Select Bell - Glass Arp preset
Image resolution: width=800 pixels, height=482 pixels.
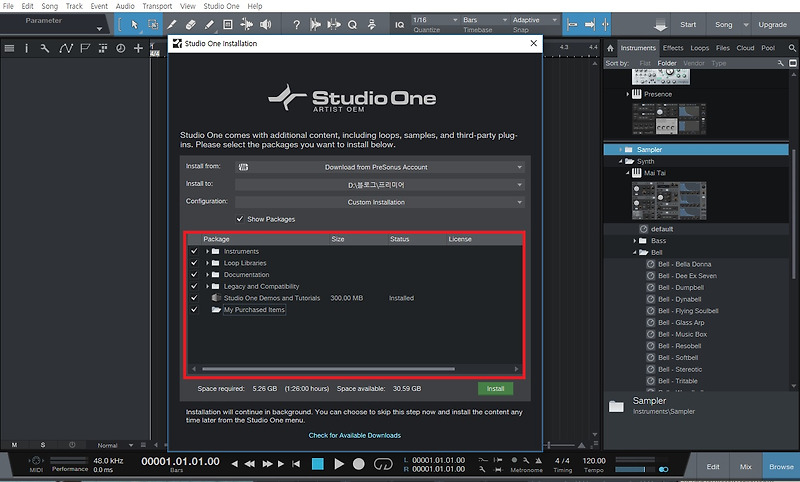point(681,322)
